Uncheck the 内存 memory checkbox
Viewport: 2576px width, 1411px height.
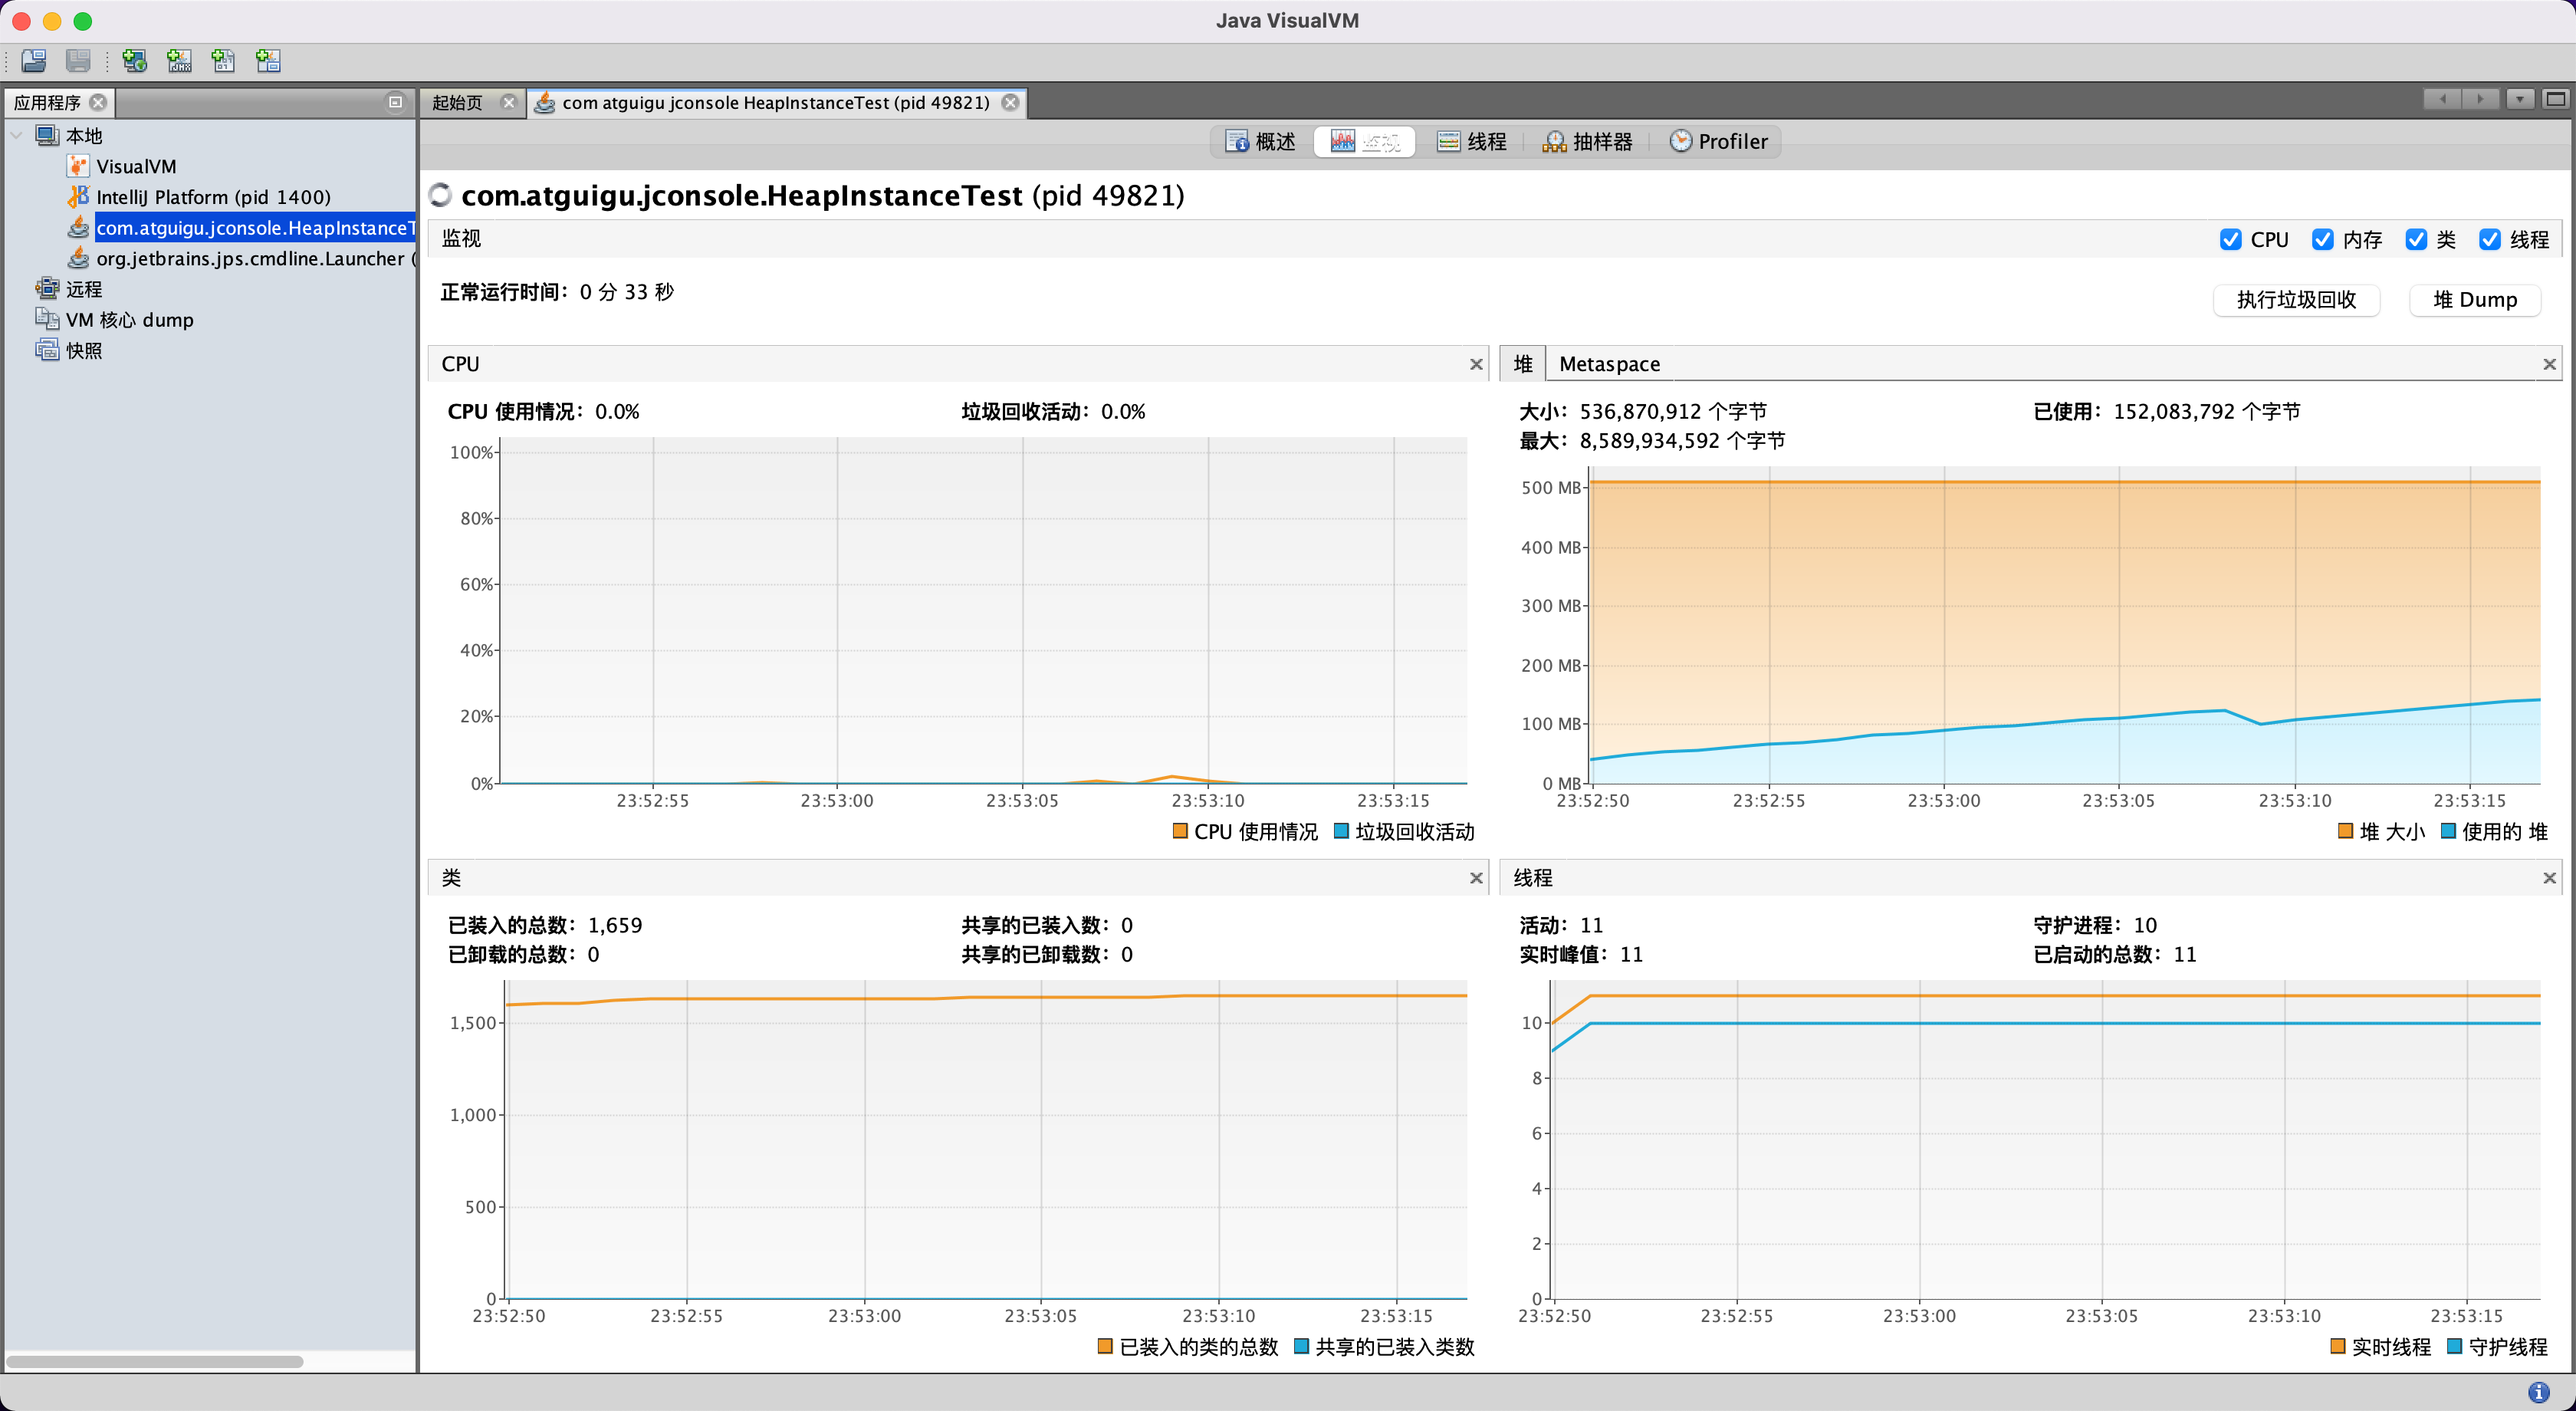pyautogui.click(x=2322, y=239)
